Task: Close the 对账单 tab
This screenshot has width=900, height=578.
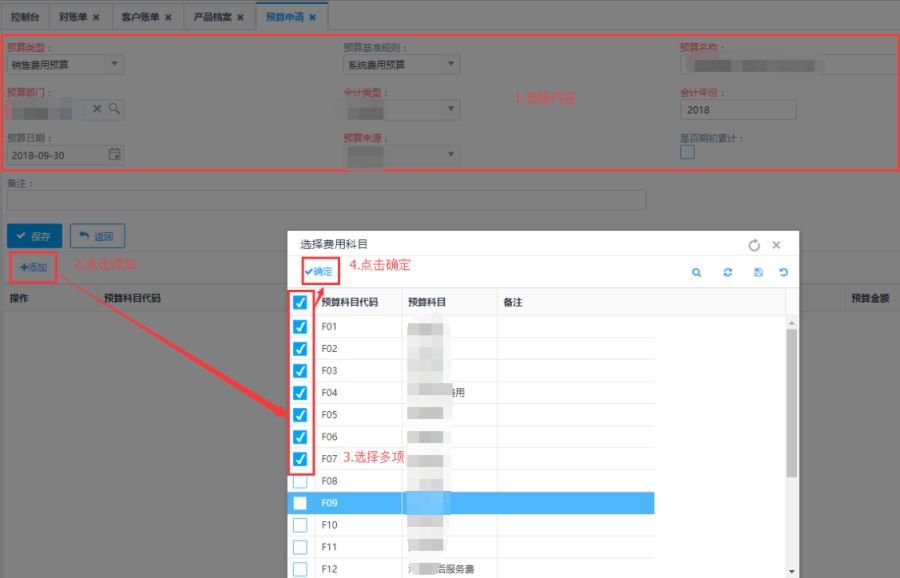Action: pyautogui.click(x=96, y=18)
